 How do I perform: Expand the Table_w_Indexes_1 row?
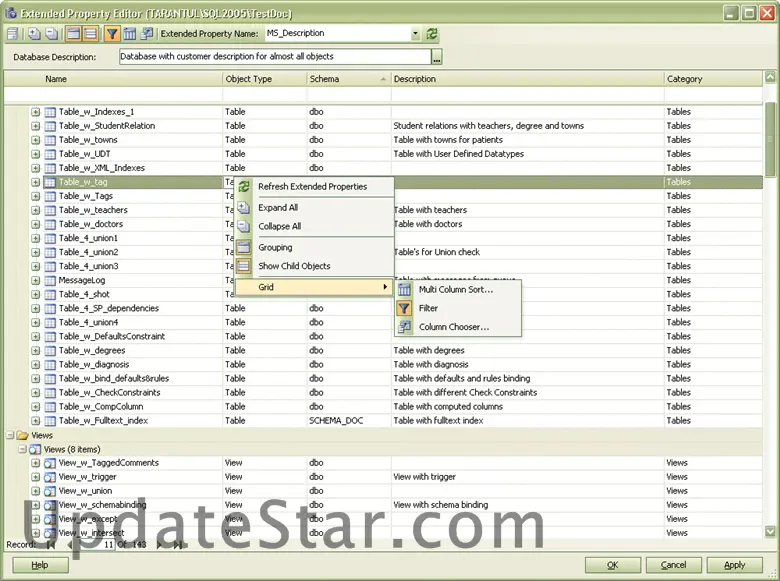35,112
